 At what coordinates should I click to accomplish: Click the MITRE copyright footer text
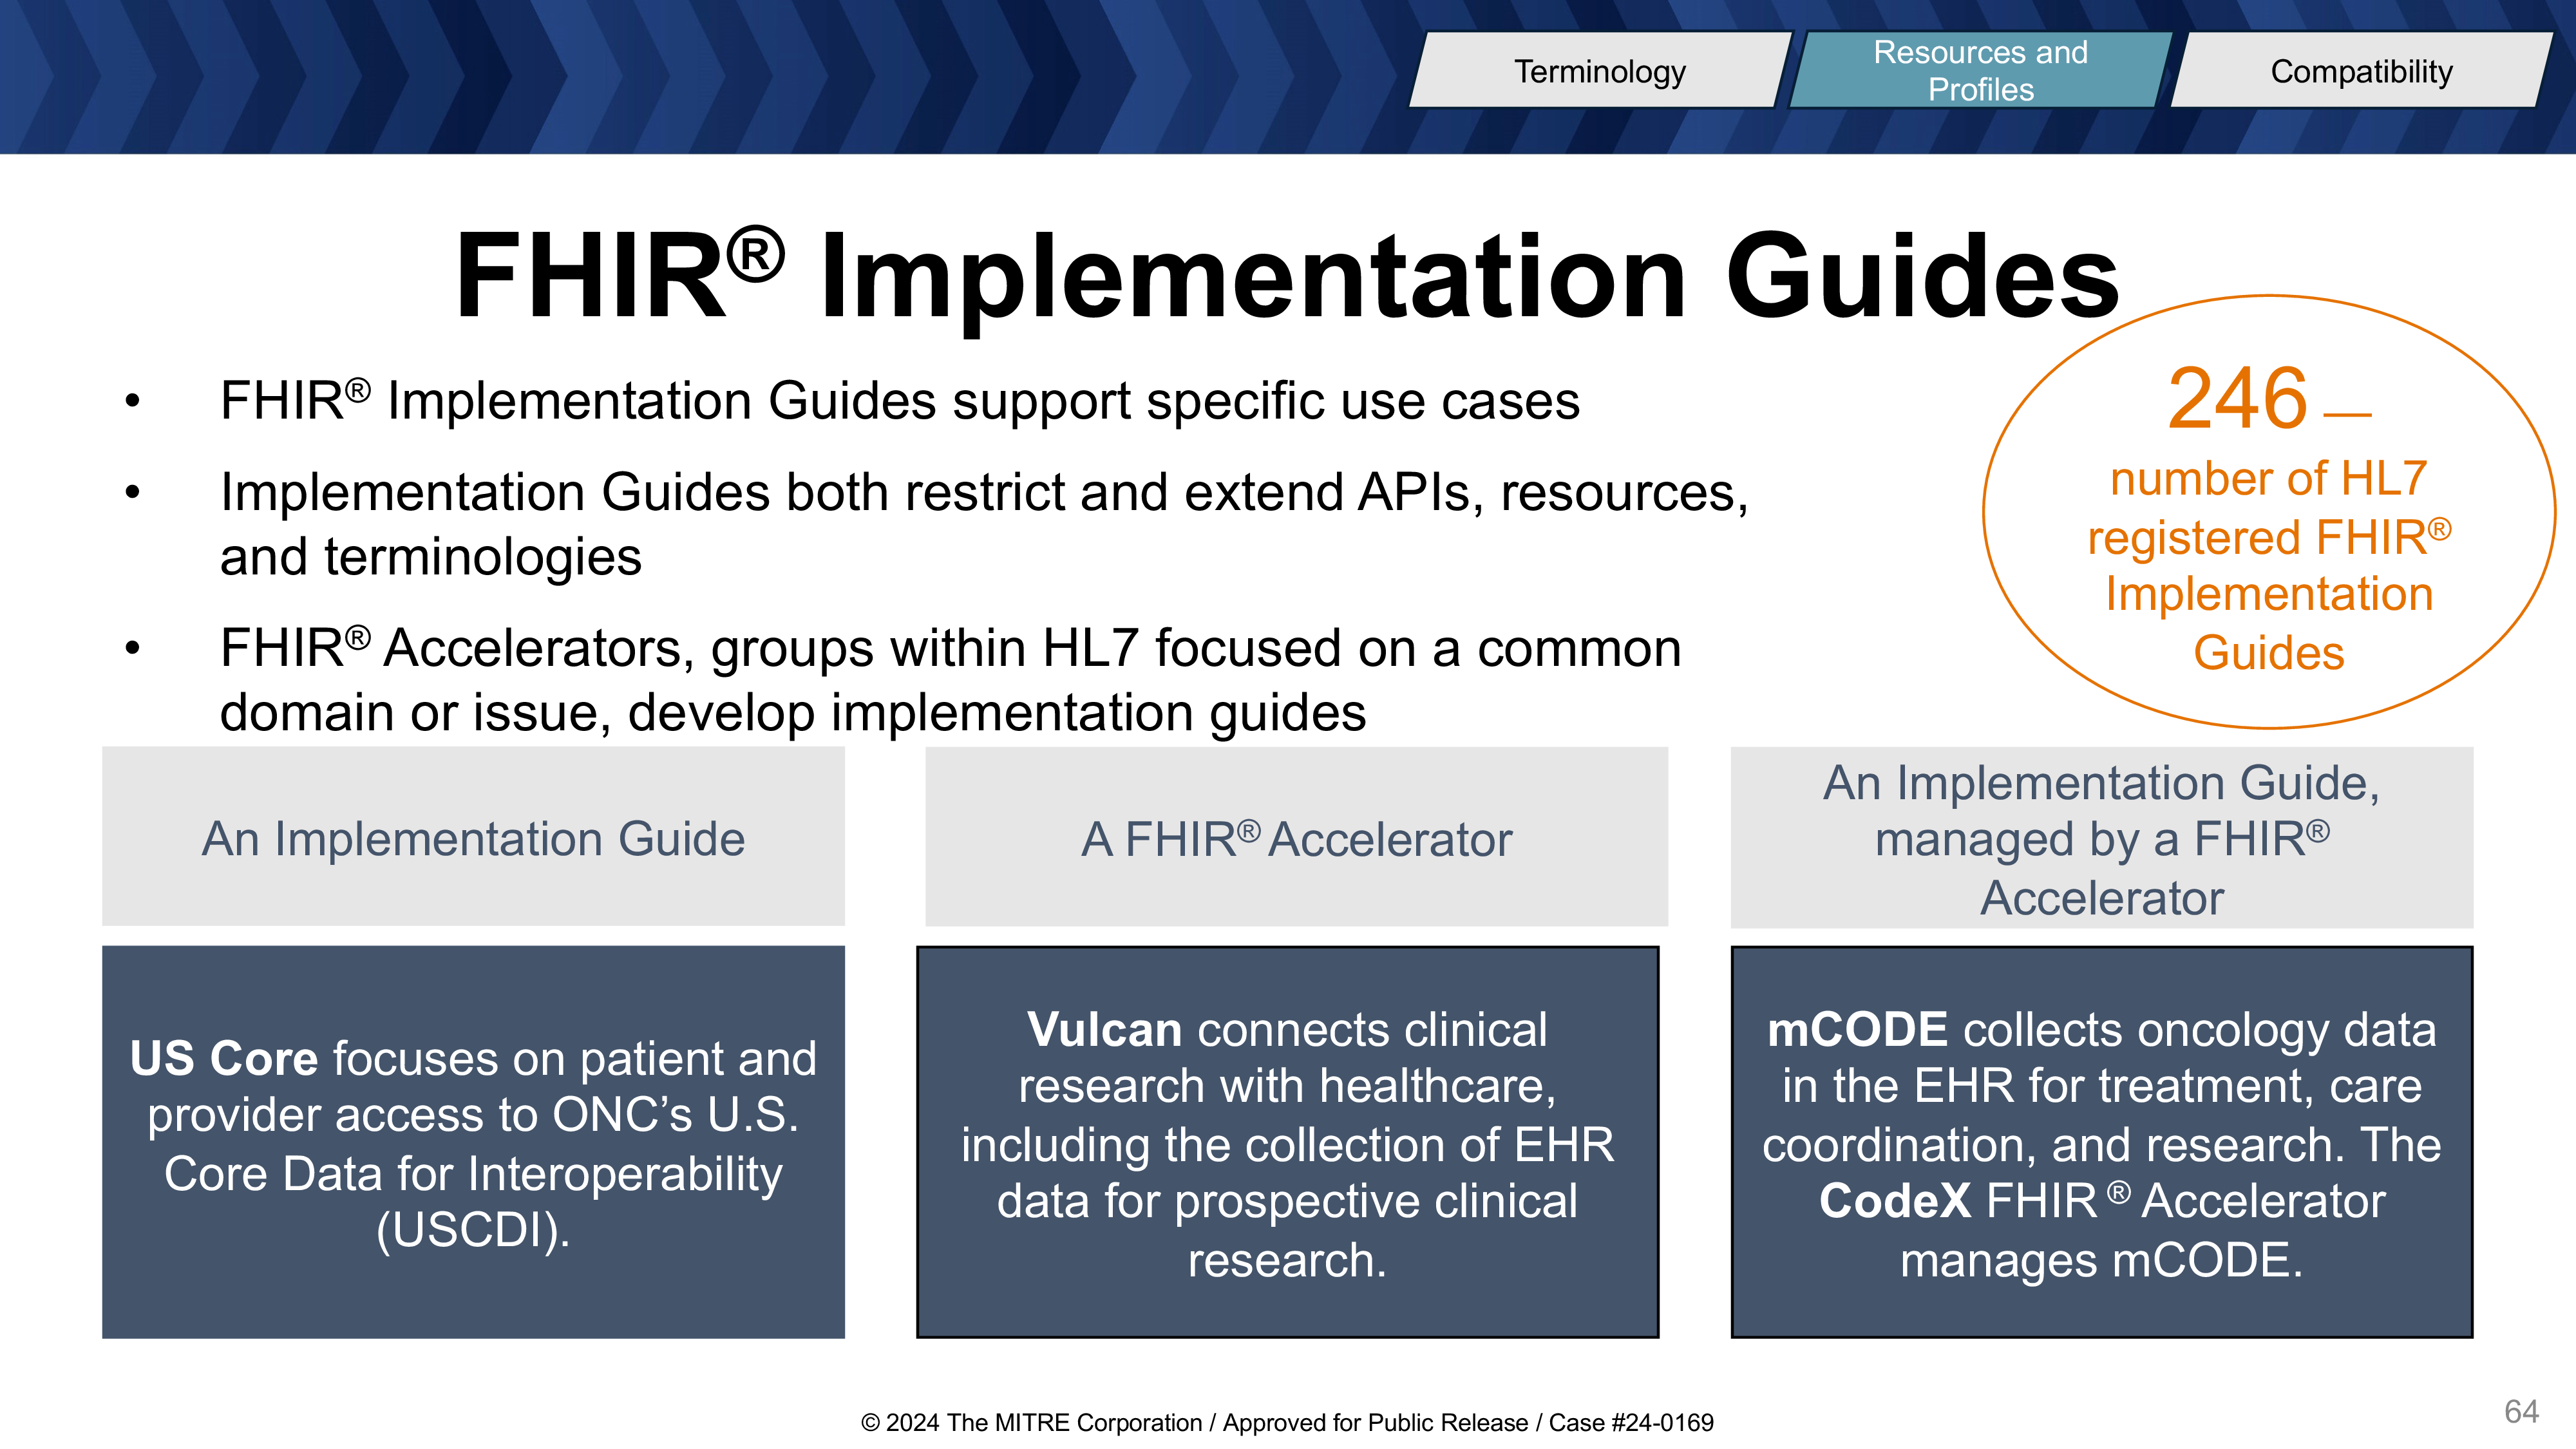click(1287, 1423)
